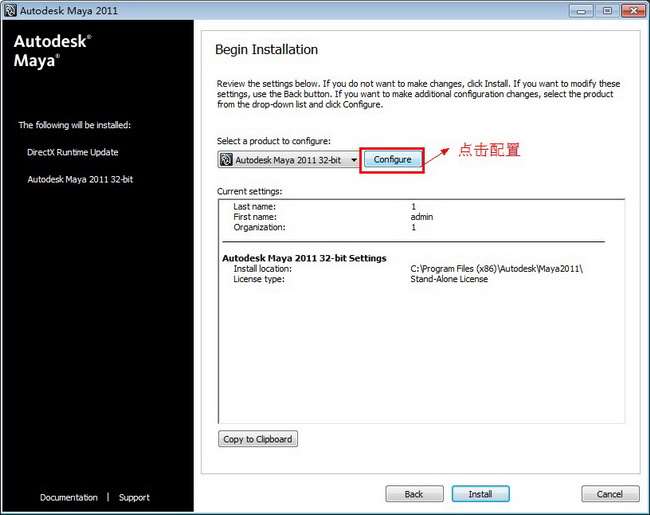This screenshot has height=515, width=650.
Task: Click the install location path text
Action: coord(497,269)
